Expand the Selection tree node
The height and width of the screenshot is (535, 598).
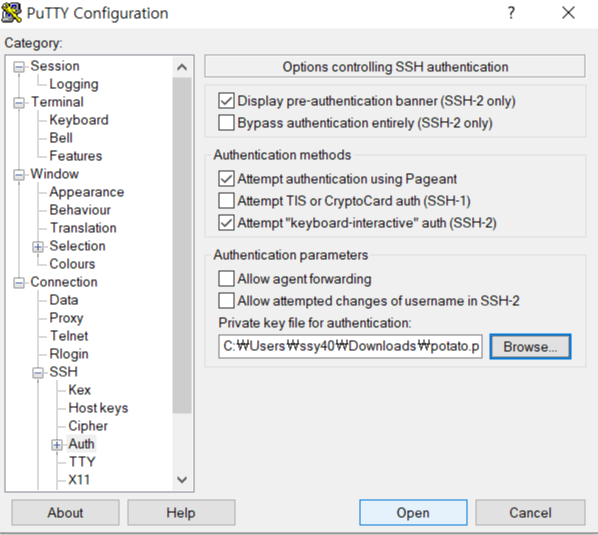38,247
